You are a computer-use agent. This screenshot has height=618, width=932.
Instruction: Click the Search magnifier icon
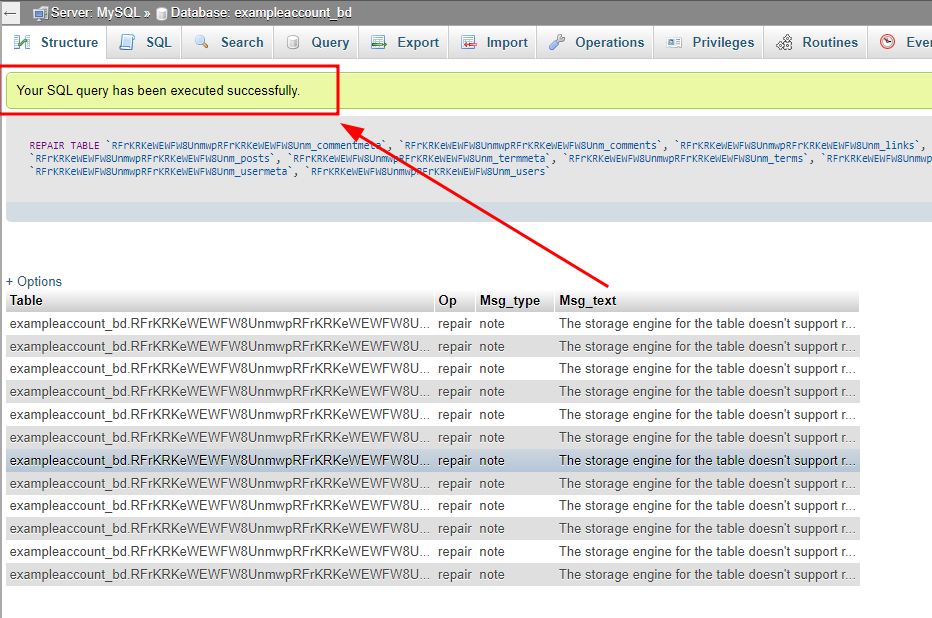pyautogui.click(x=201, y=42)
